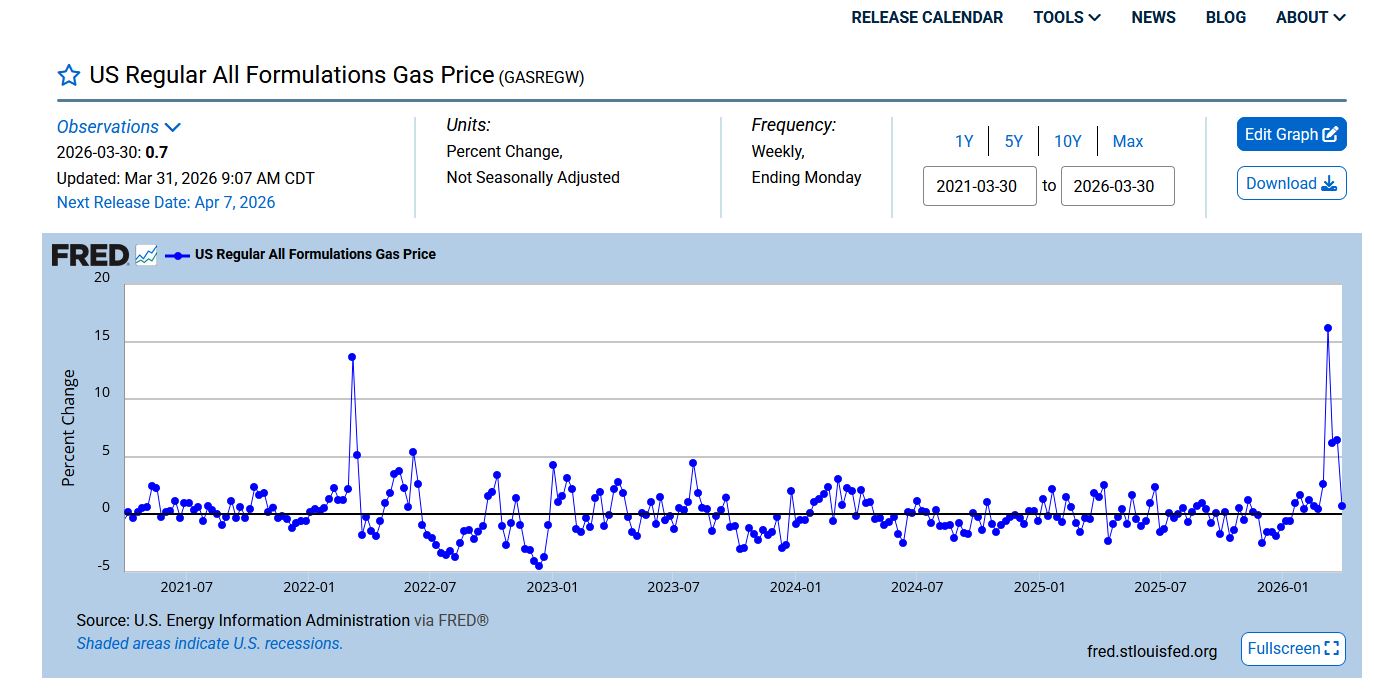This screenshot has height=690, width=1374.
Task: Click the fullscreen expand icon
Action: (x=1331, y=649)
